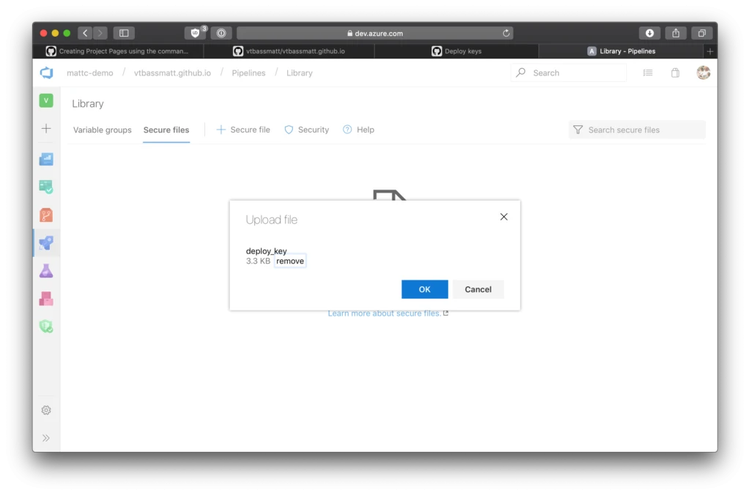
Task: Click 'Library' breadcrumb link
Action: pos(299,73)
